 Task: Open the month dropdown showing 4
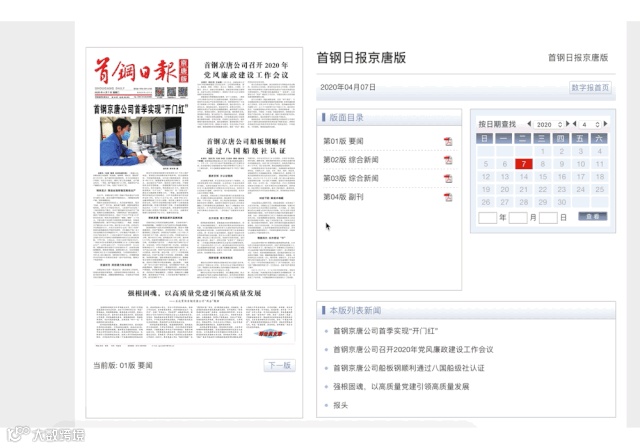coord(590,124)
